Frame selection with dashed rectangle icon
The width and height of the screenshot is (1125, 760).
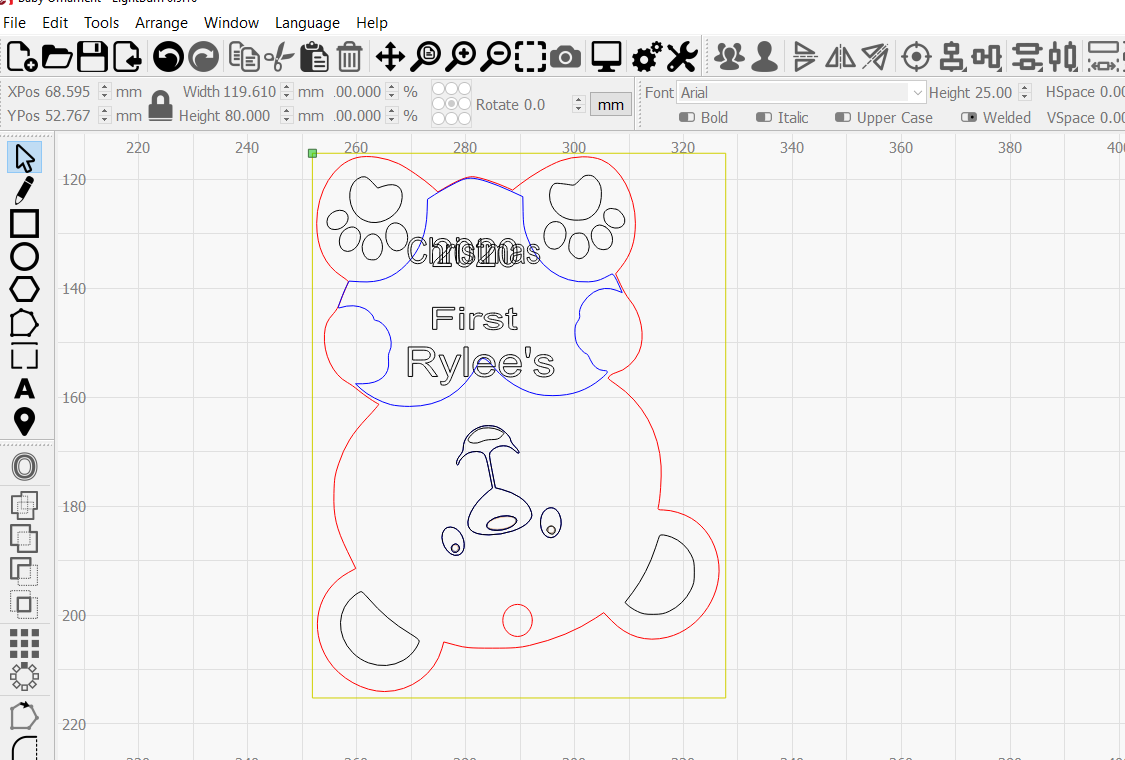[530, 57]
